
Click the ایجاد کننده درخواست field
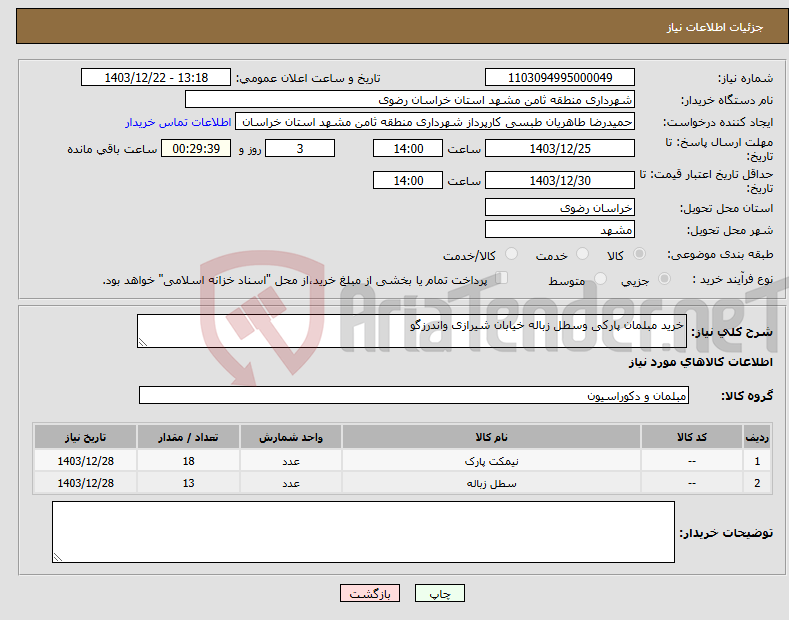(x=435, y=122)
